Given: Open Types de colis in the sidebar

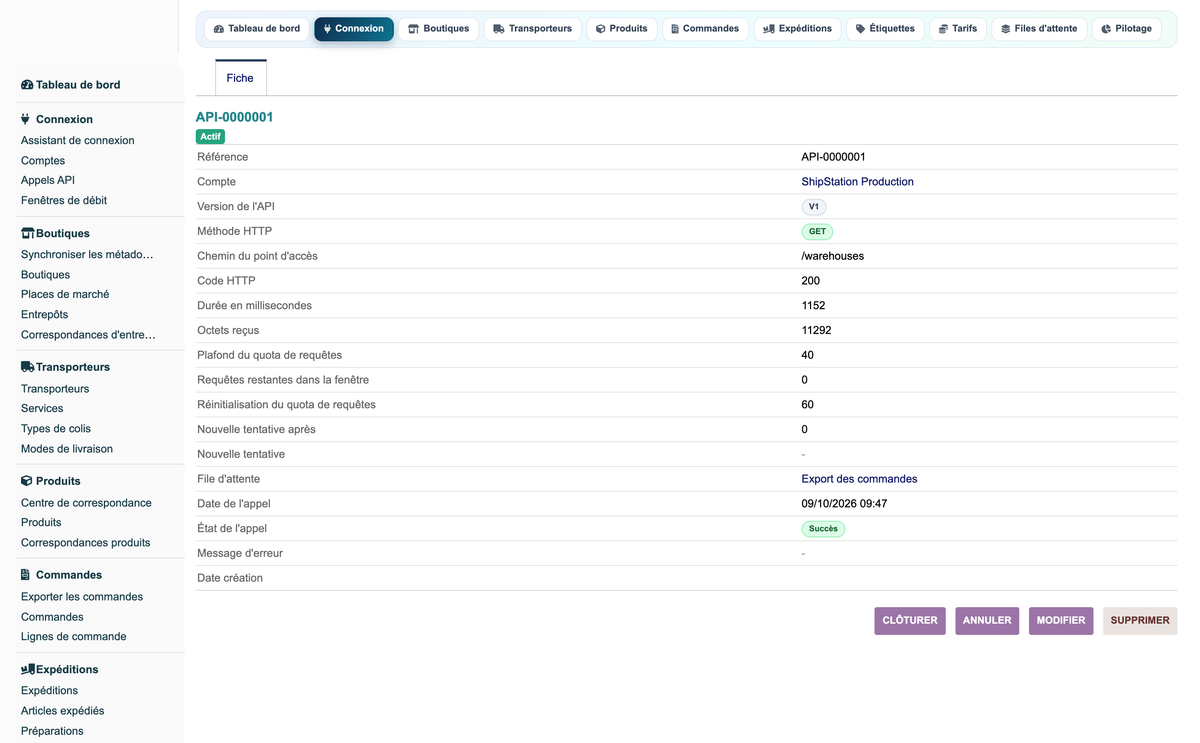Looking at the screenshot, I should pos(56,429).
